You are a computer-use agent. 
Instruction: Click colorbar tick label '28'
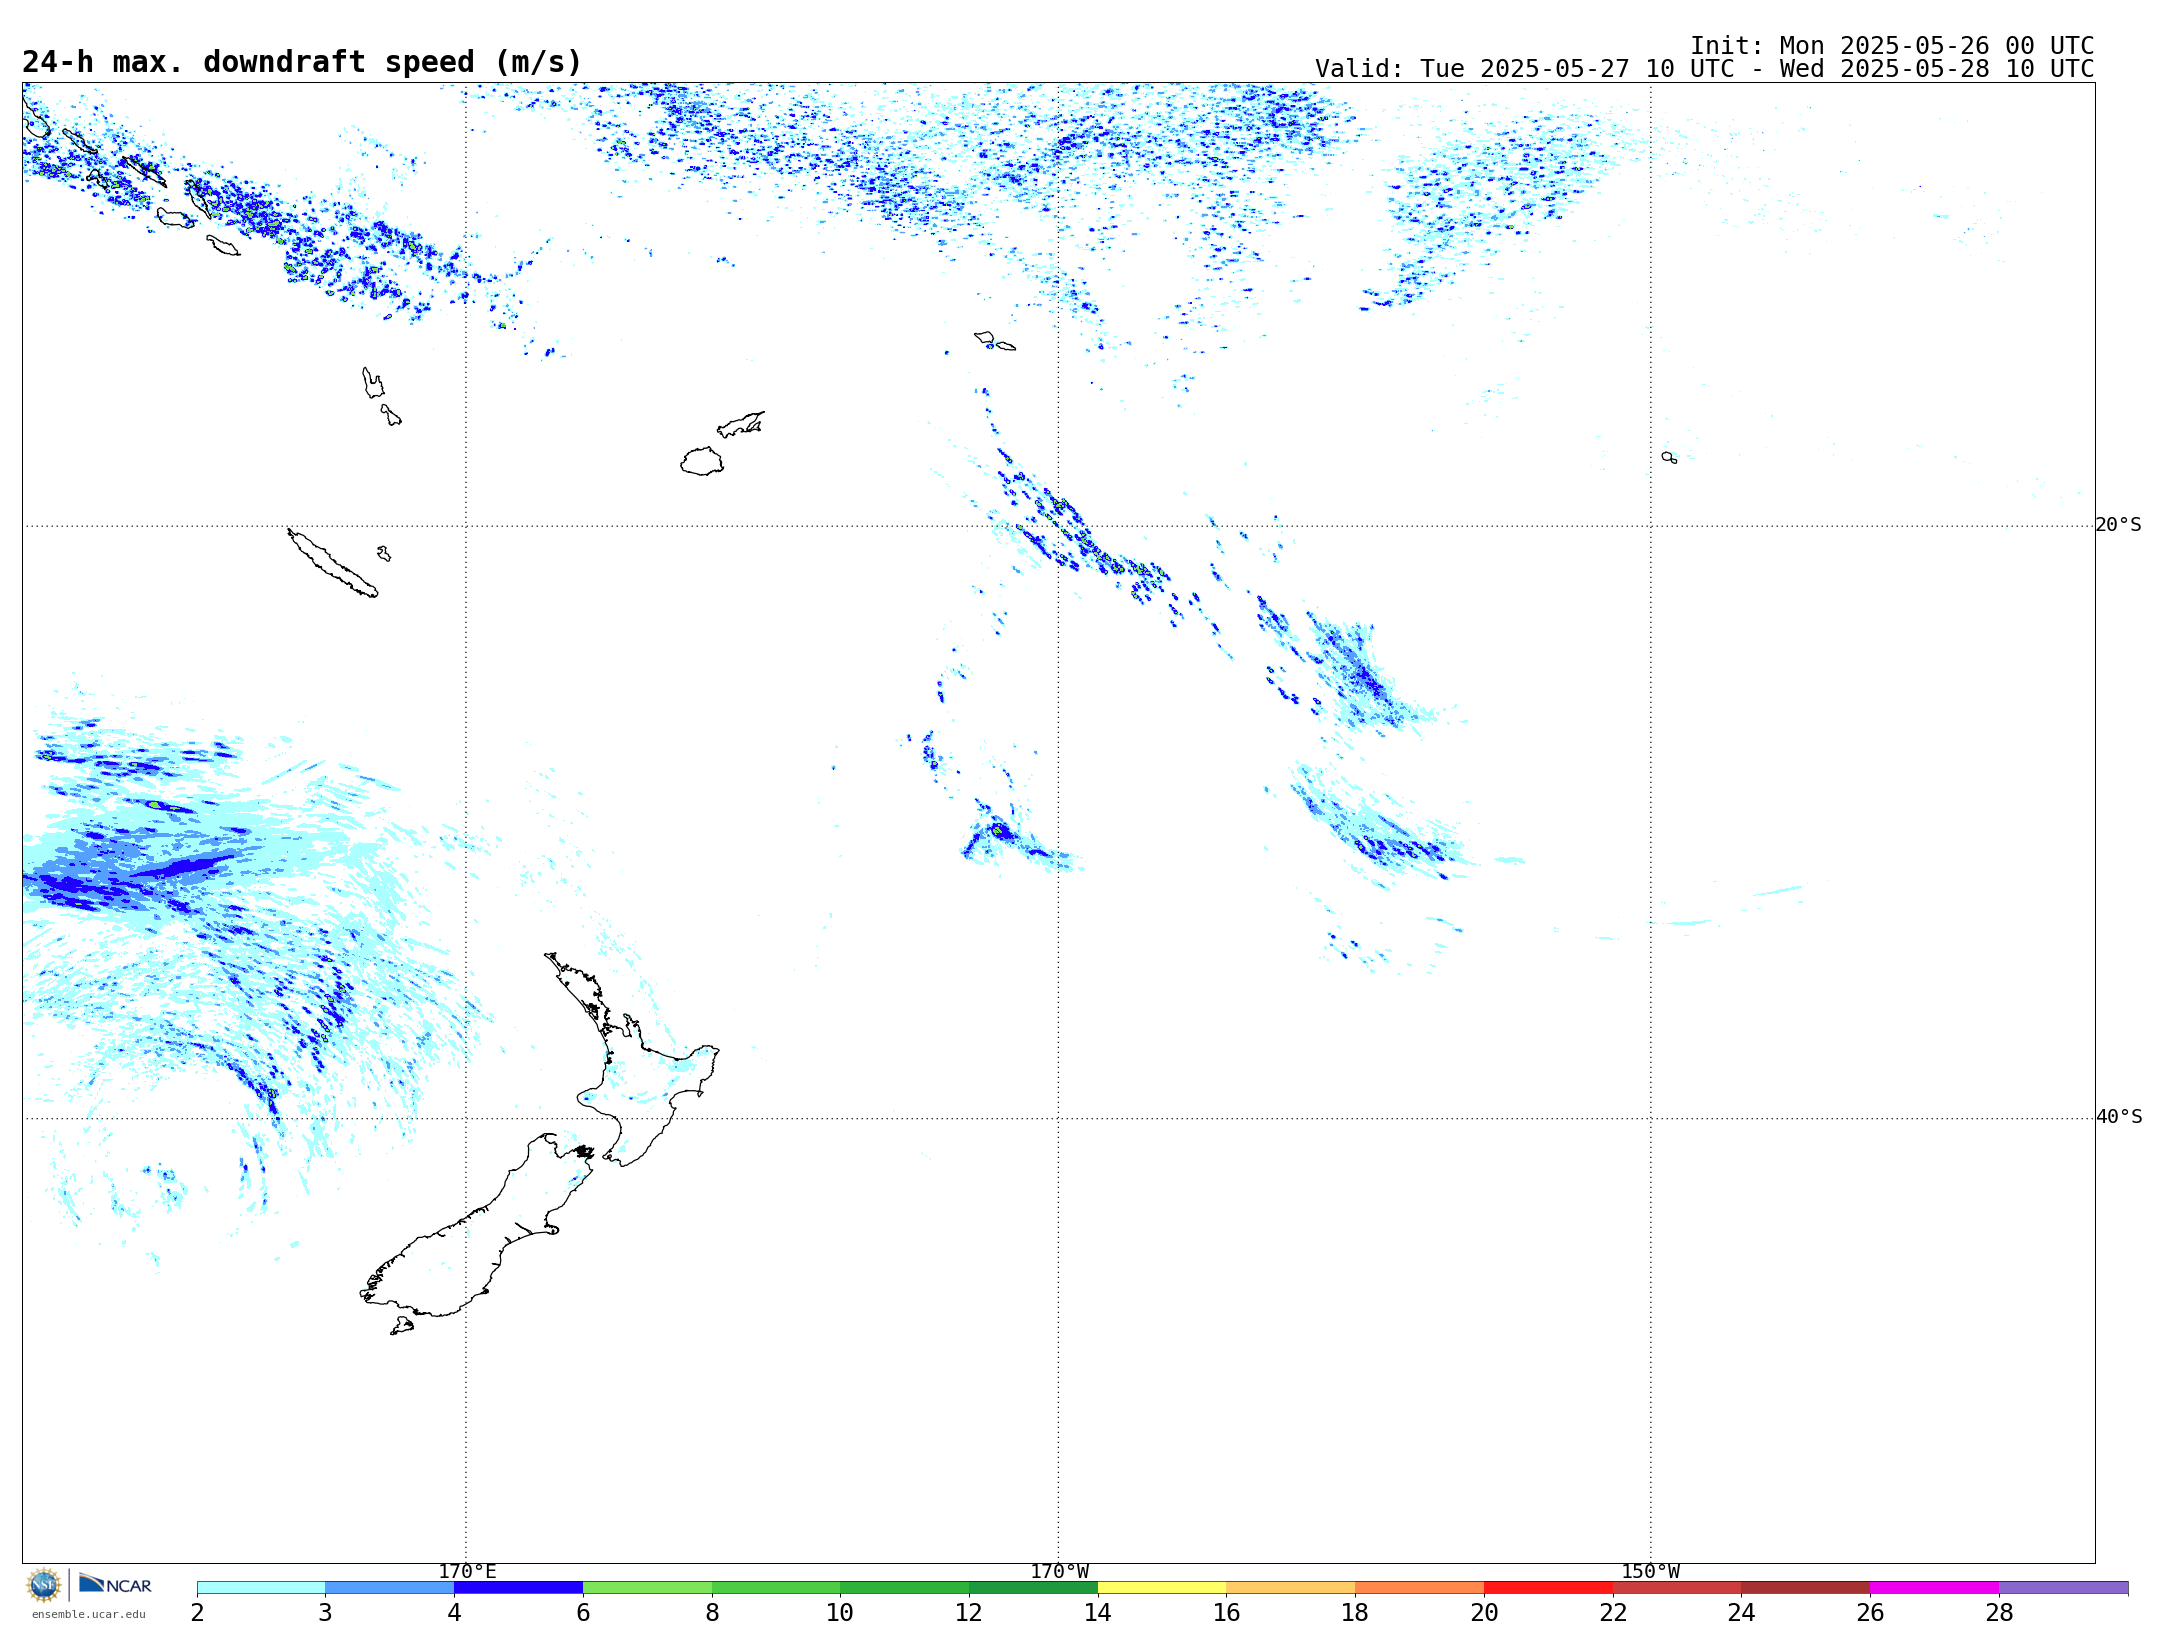[1999, 1612]
